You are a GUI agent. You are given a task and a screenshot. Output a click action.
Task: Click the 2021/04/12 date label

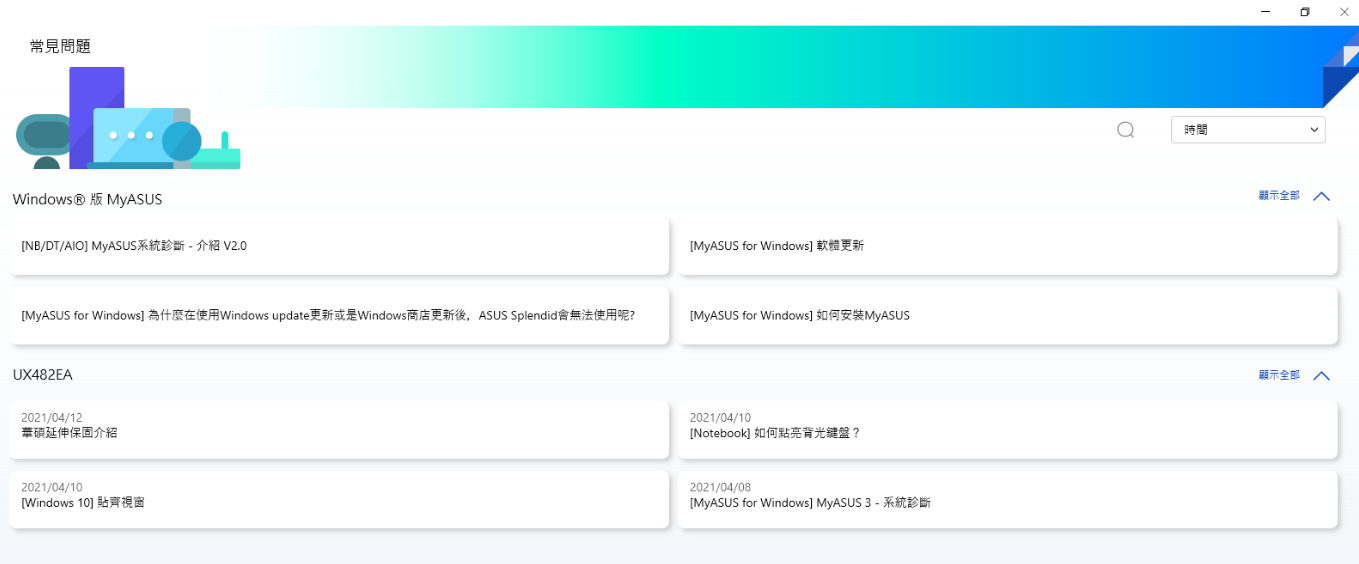coord(51,417)
